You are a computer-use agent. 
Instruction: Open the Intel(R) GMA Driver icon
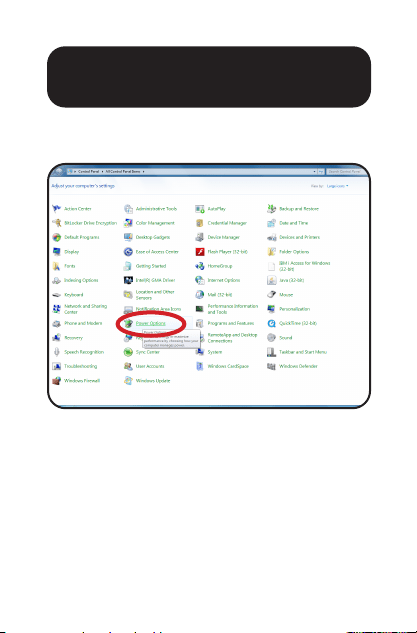point(128,280)
